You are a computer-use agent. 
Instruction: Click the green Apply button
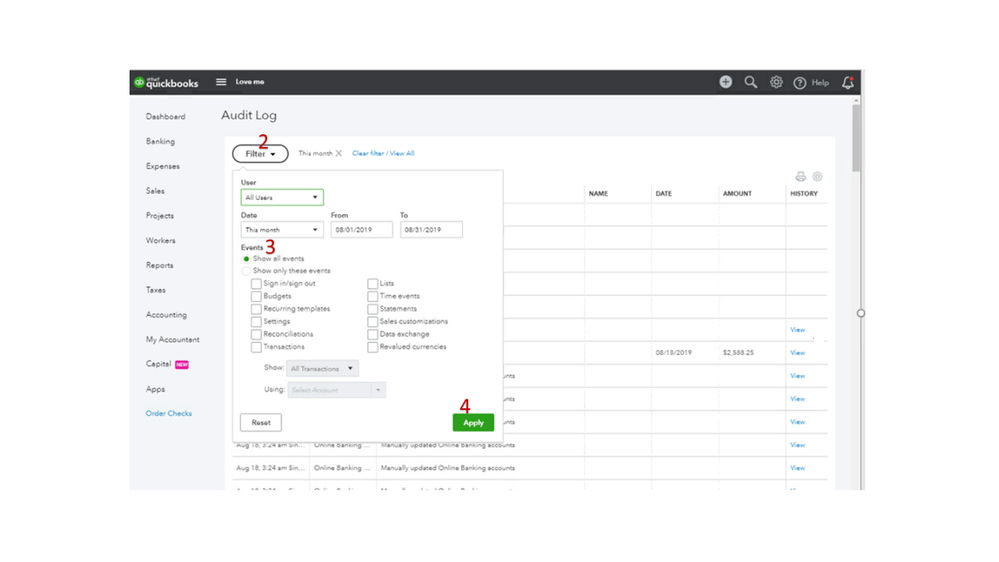click(473, 422)
